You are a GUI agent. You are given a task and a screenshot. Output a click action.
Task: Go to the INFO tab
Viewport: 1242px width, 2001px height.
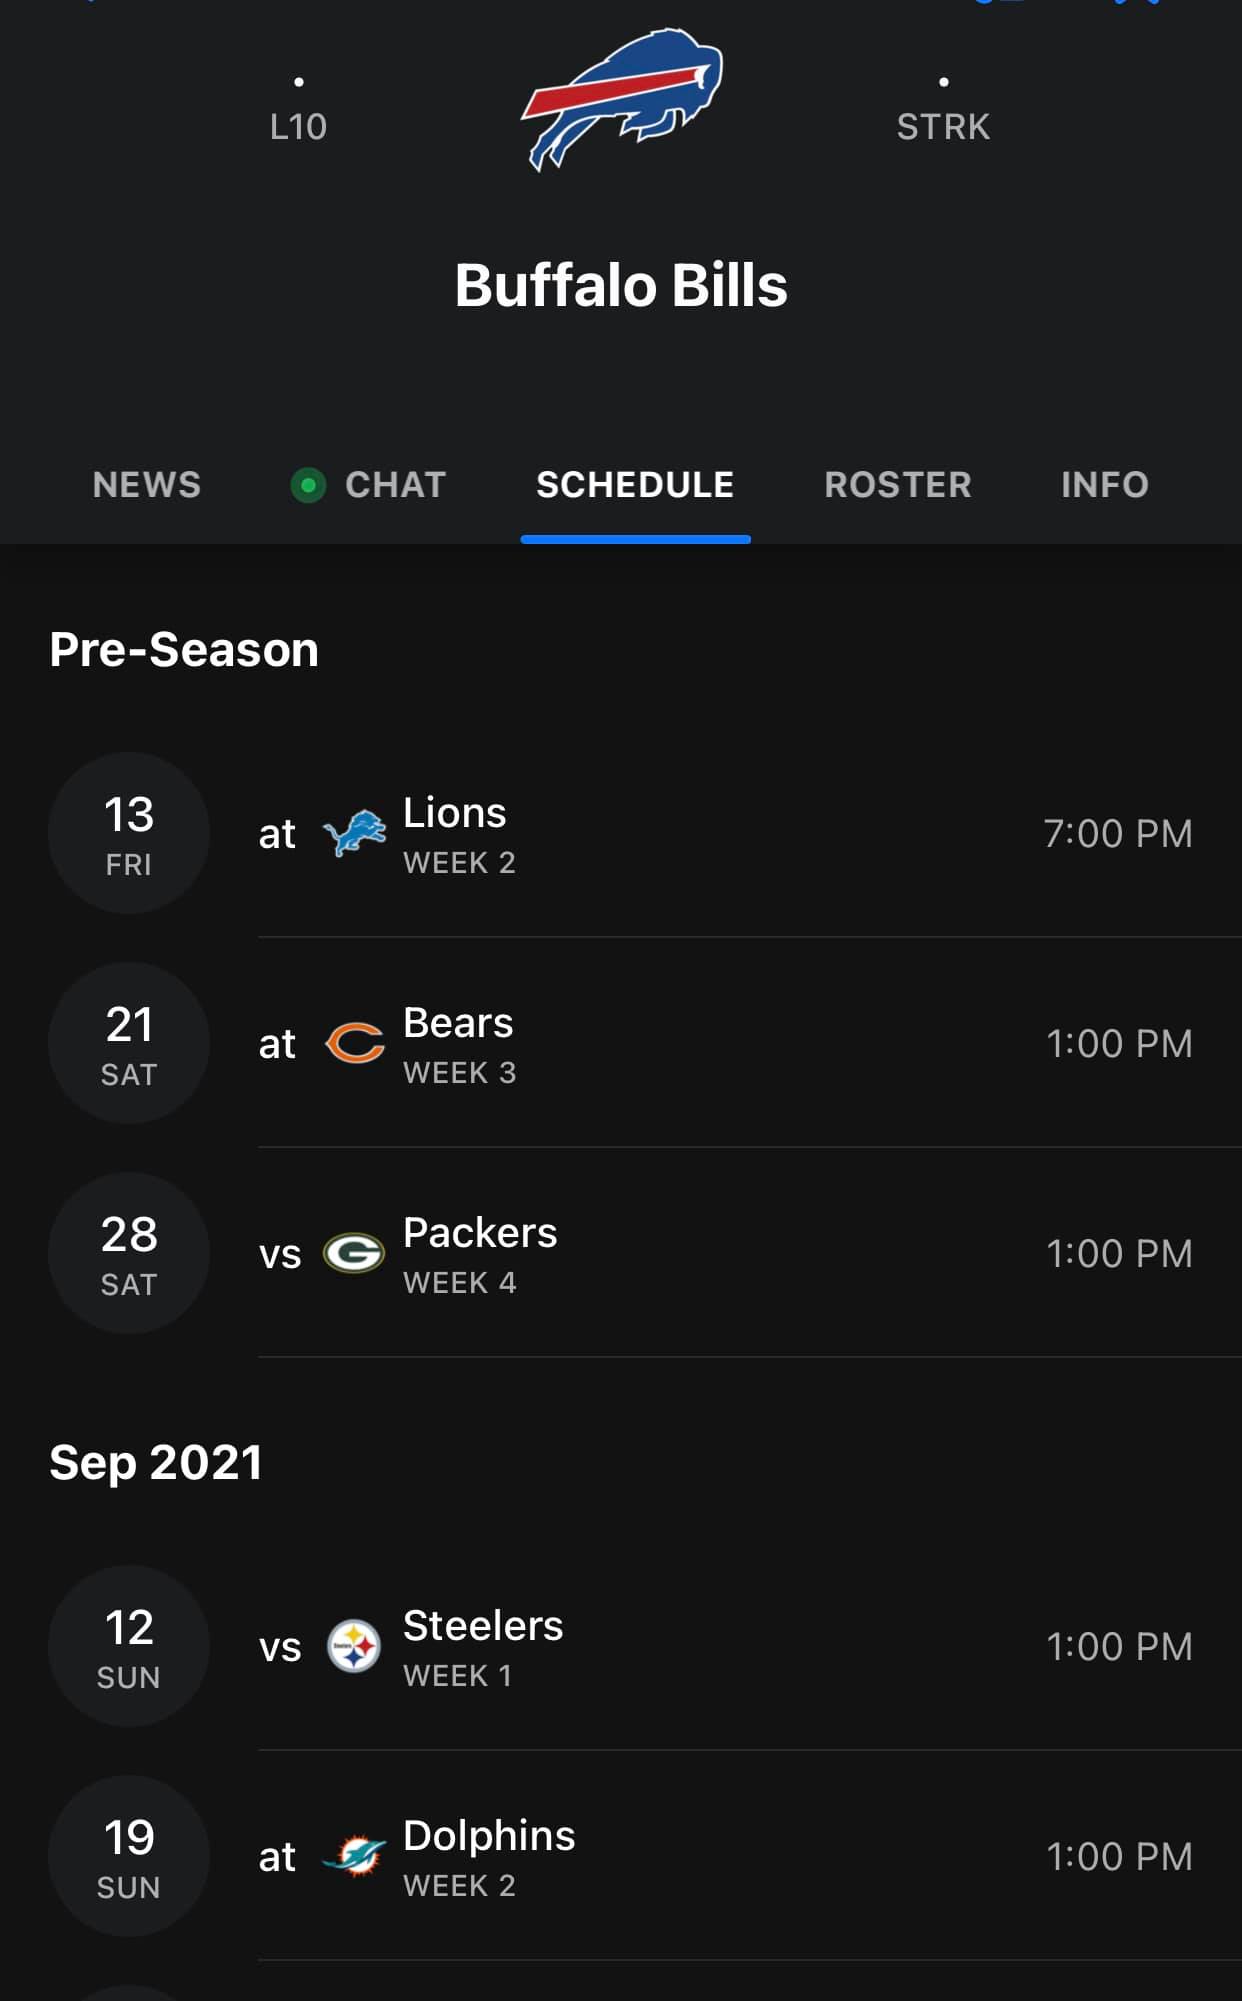tap(1105, 485)
